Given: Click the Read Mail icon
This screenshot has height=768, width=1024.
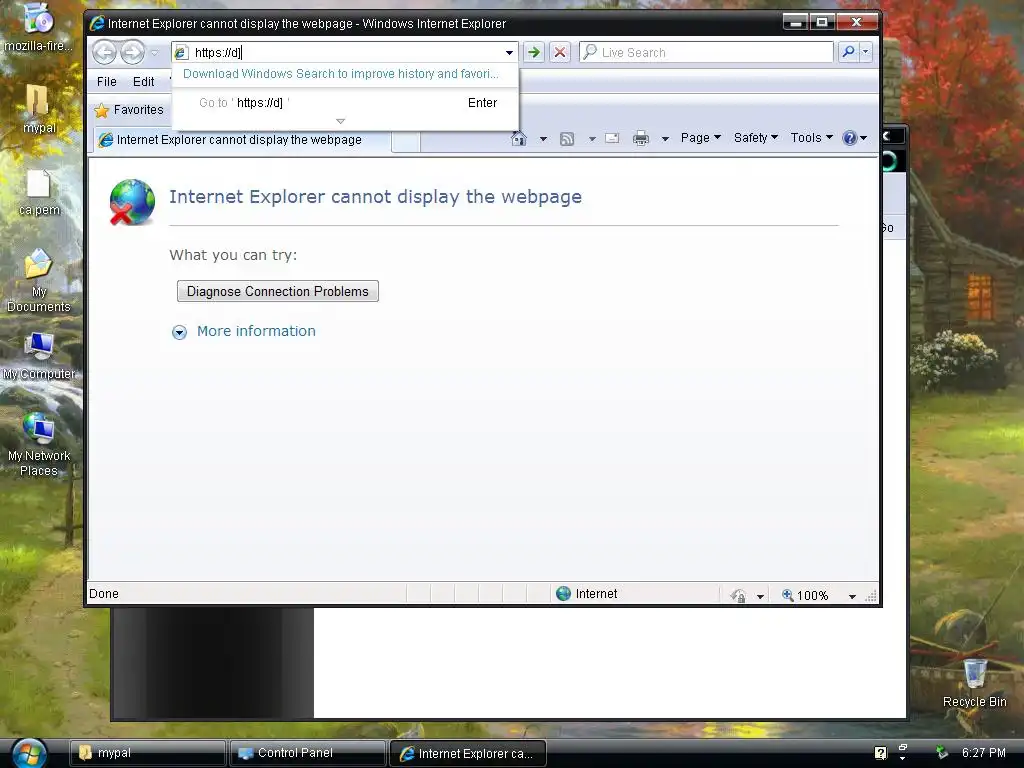Looking at the screenshot, I should [612, 138].
